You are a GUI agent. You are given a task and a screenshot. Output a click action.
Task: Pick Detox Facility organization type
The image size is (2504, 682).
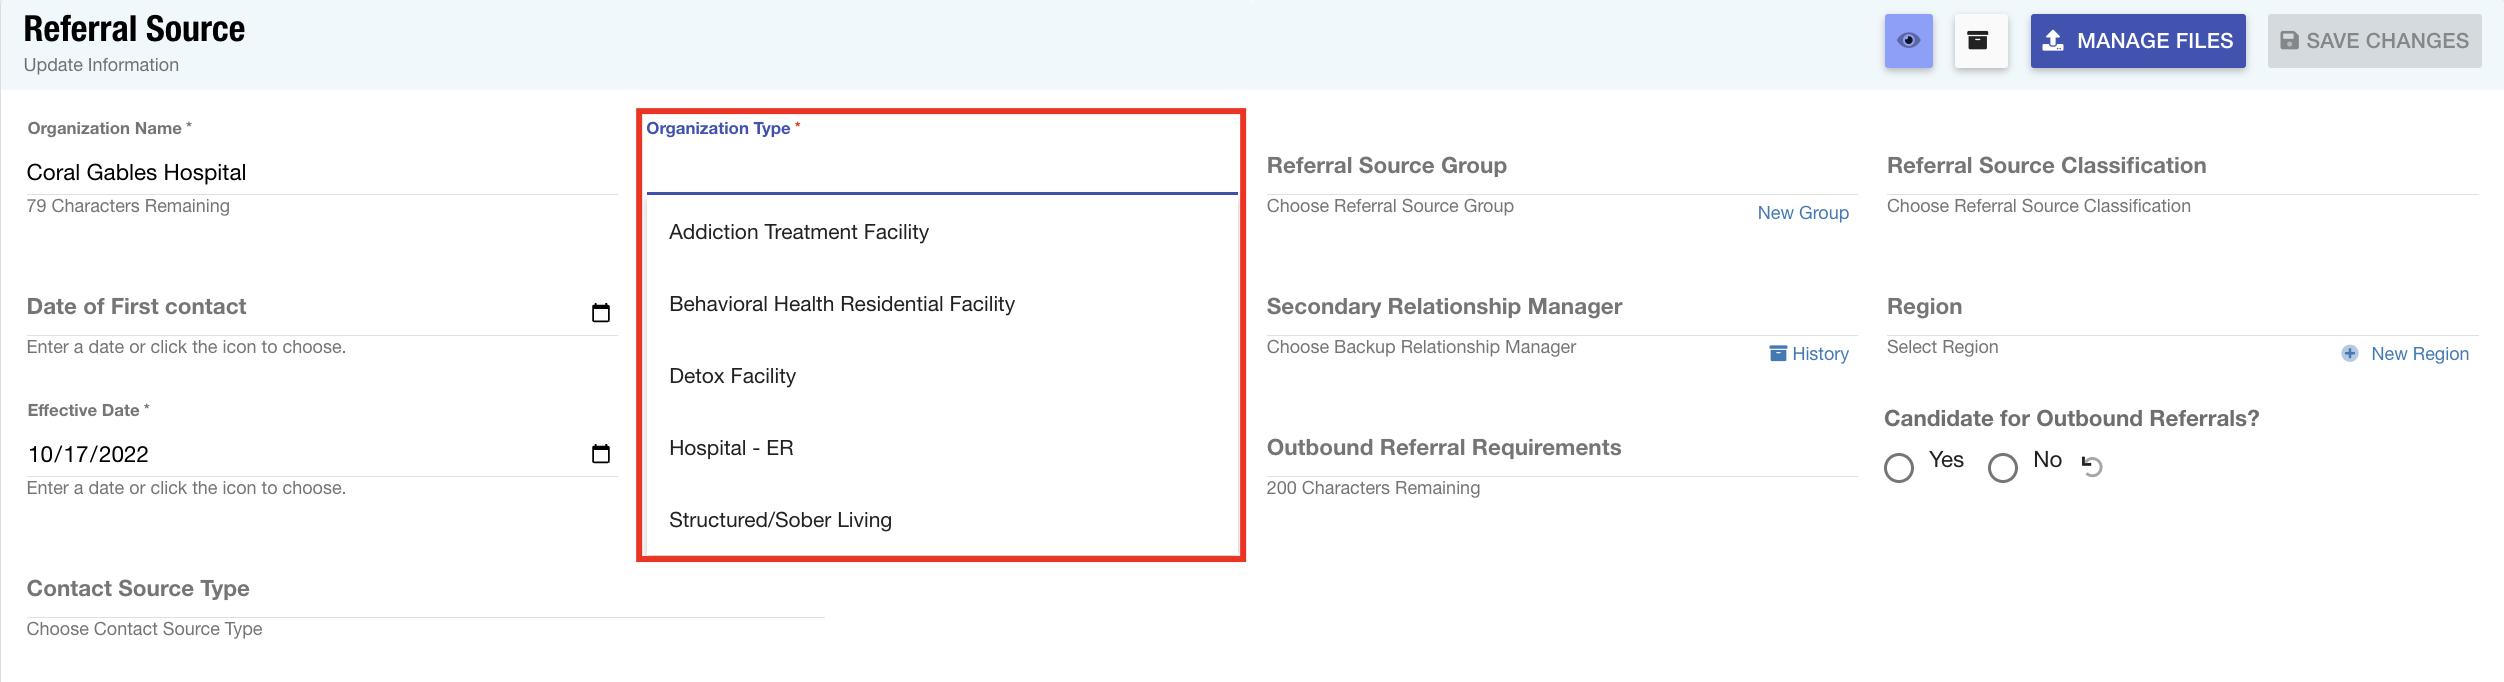[x=732, y=376]
